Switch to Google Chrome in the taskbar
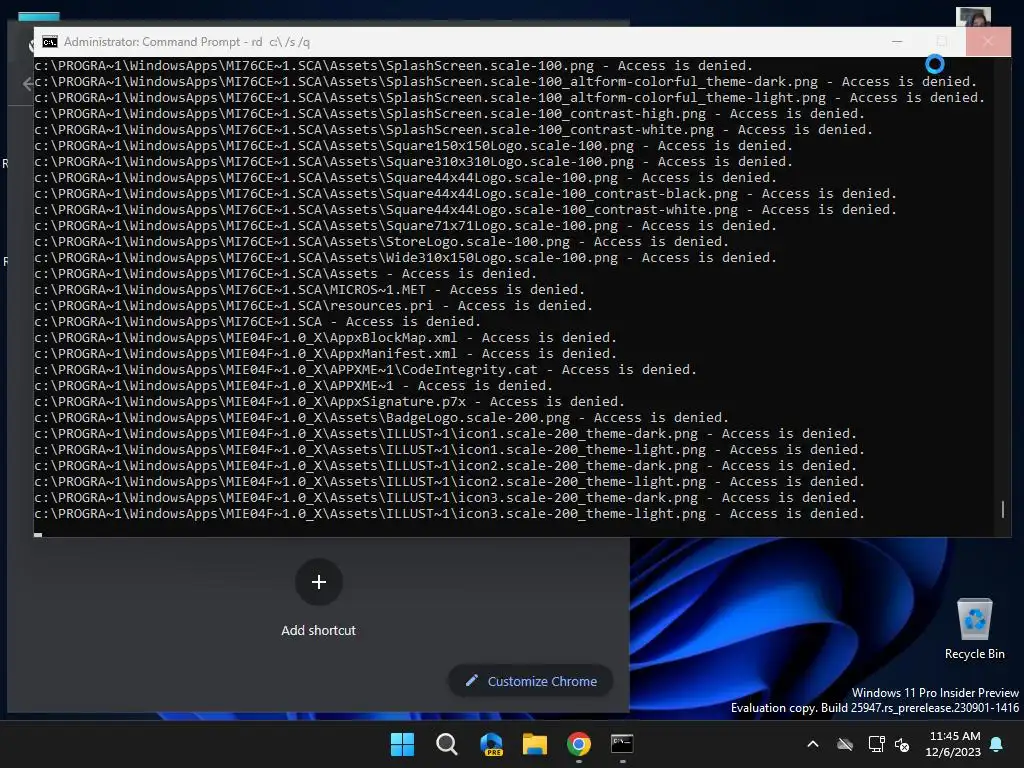Image resolution: width=1024 pixels, height=768 pixels. [x=579, y=744]
